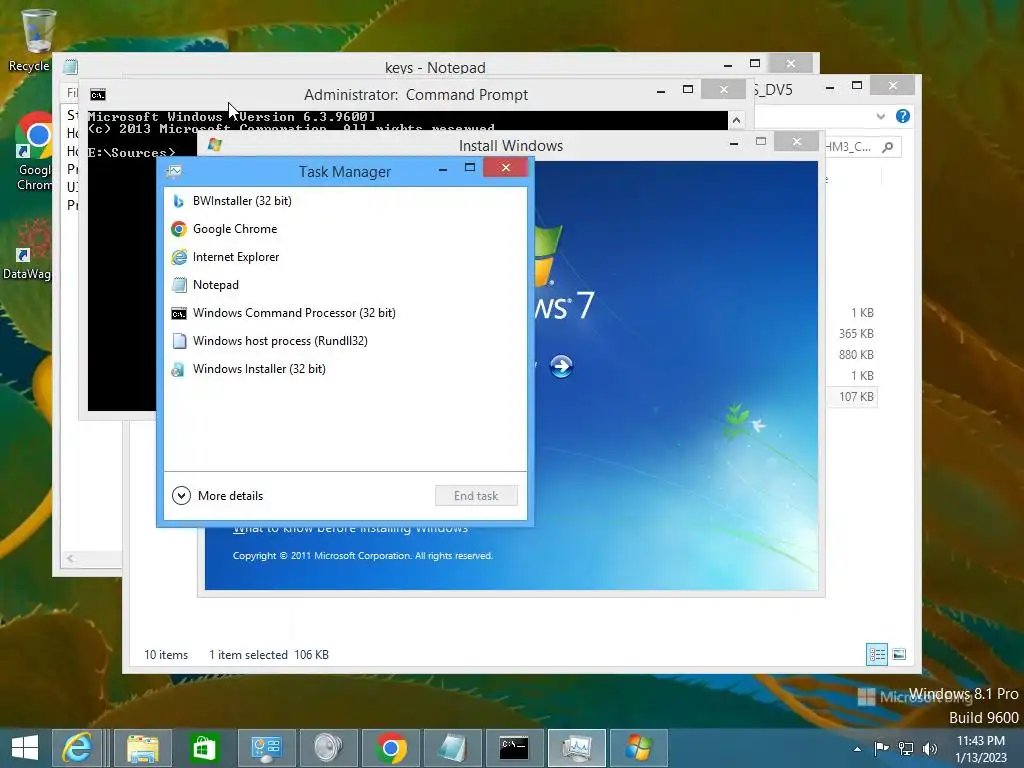
Task: Expand More details in Task Manager
Action: click(x=217, y=496)
